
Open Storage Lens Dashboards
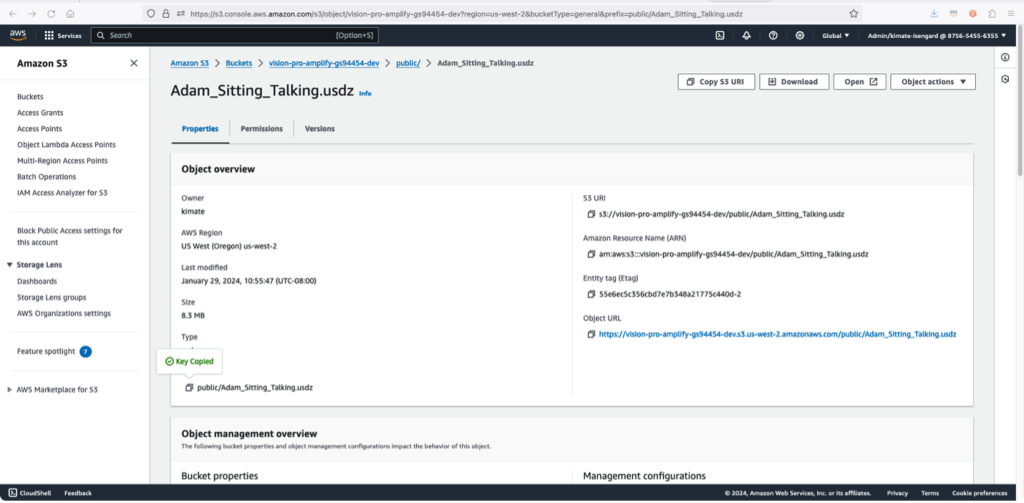(37, 282)
